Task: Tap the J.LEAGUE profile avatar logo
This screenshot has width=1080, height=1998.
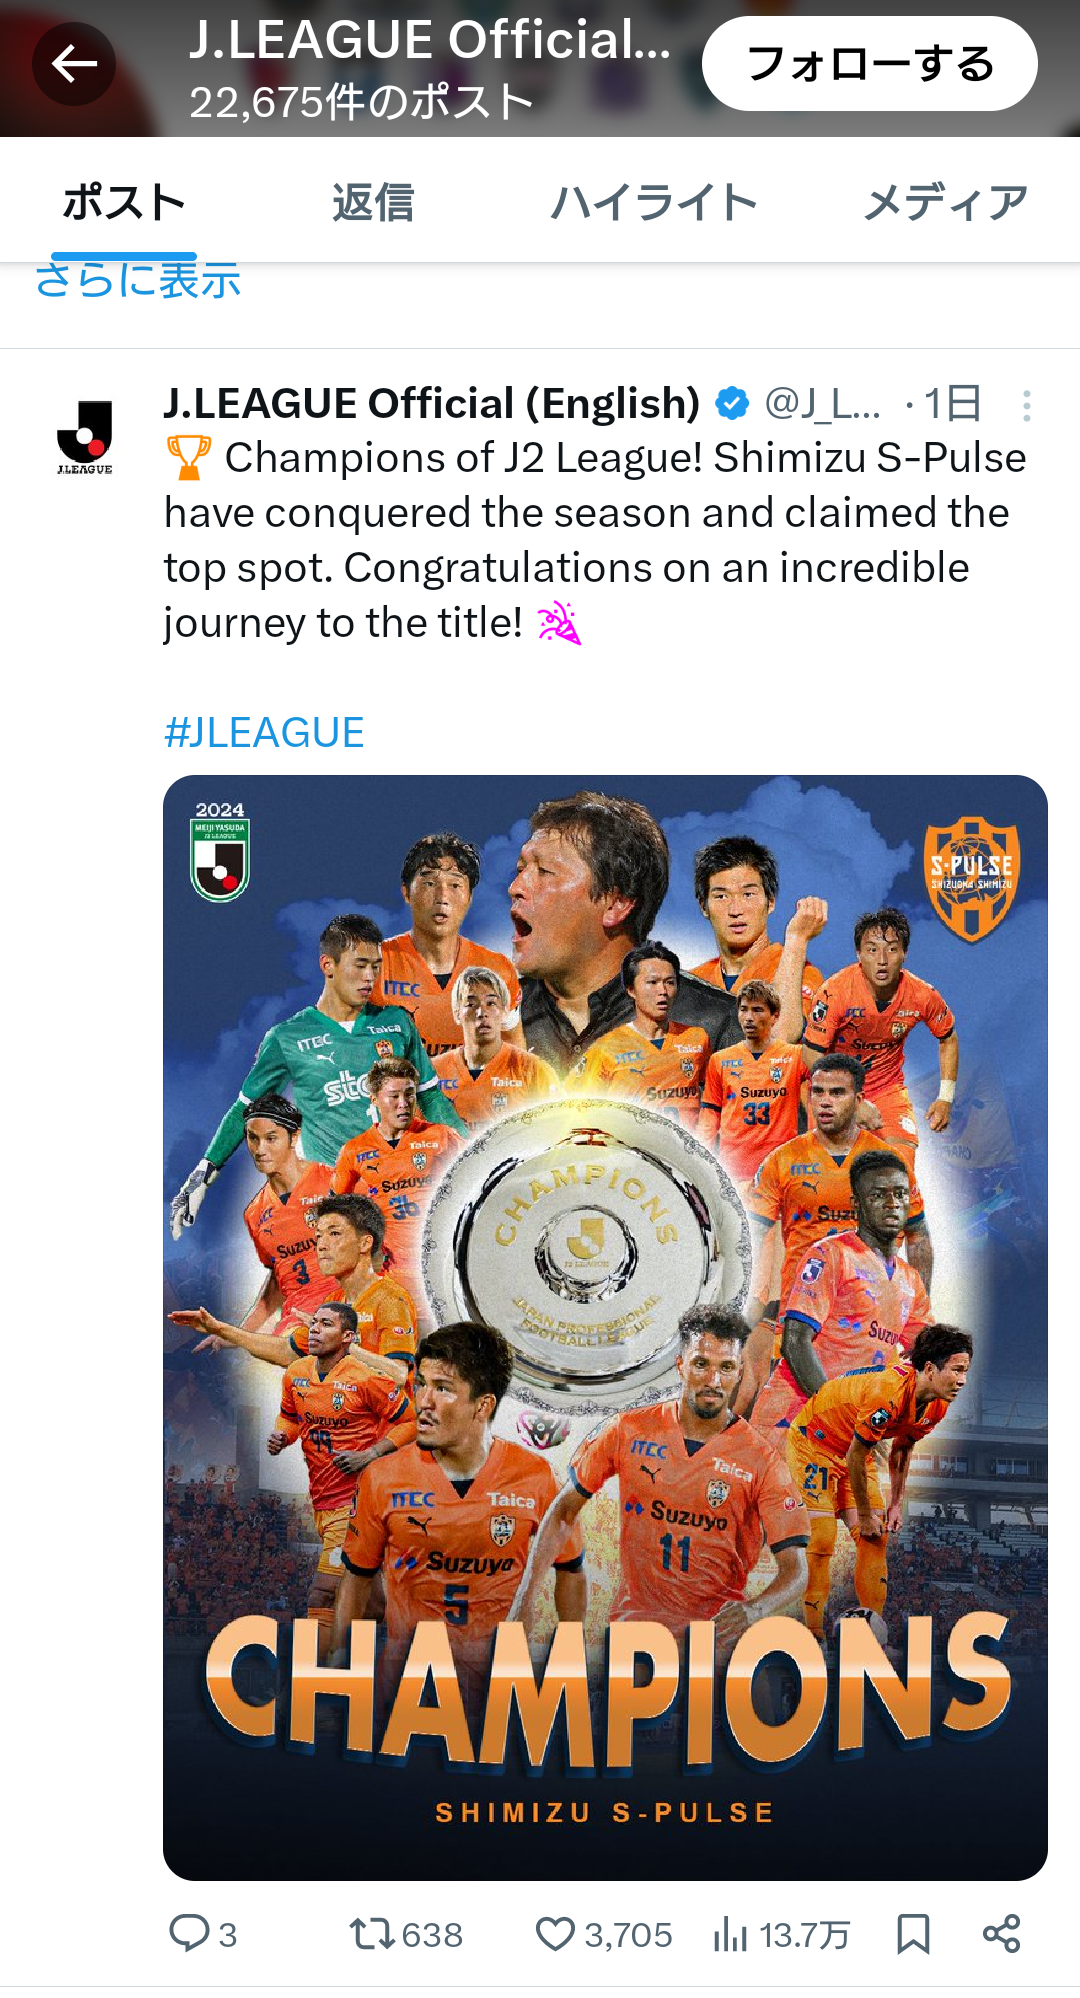Action: pyautogui.click(x=84, y=437)
